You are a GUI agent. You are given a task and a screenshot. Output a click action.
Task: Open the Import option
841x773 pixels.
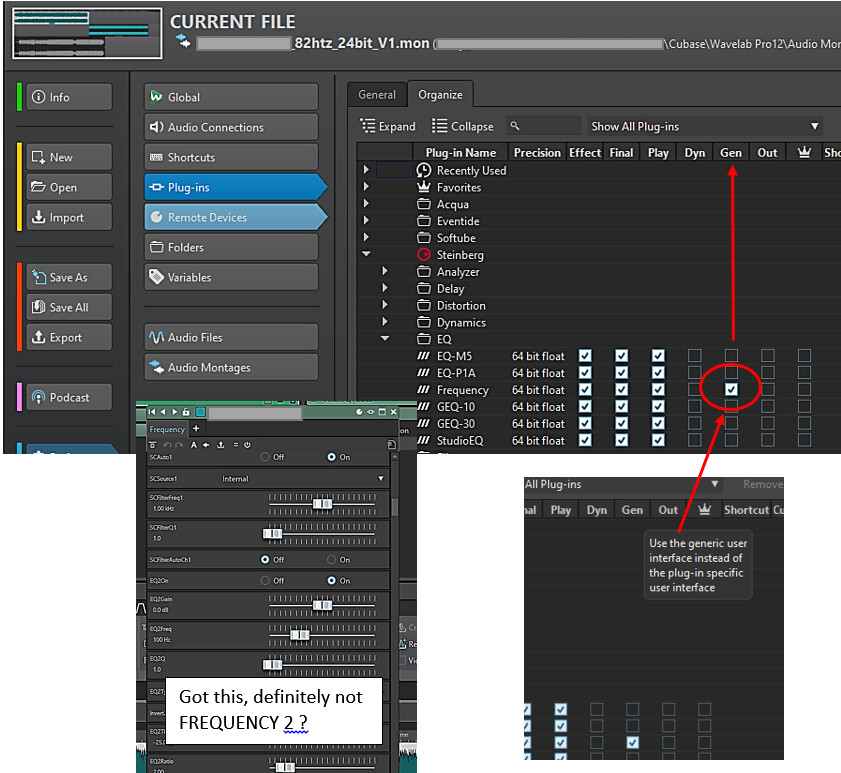(x=69, y=217)
